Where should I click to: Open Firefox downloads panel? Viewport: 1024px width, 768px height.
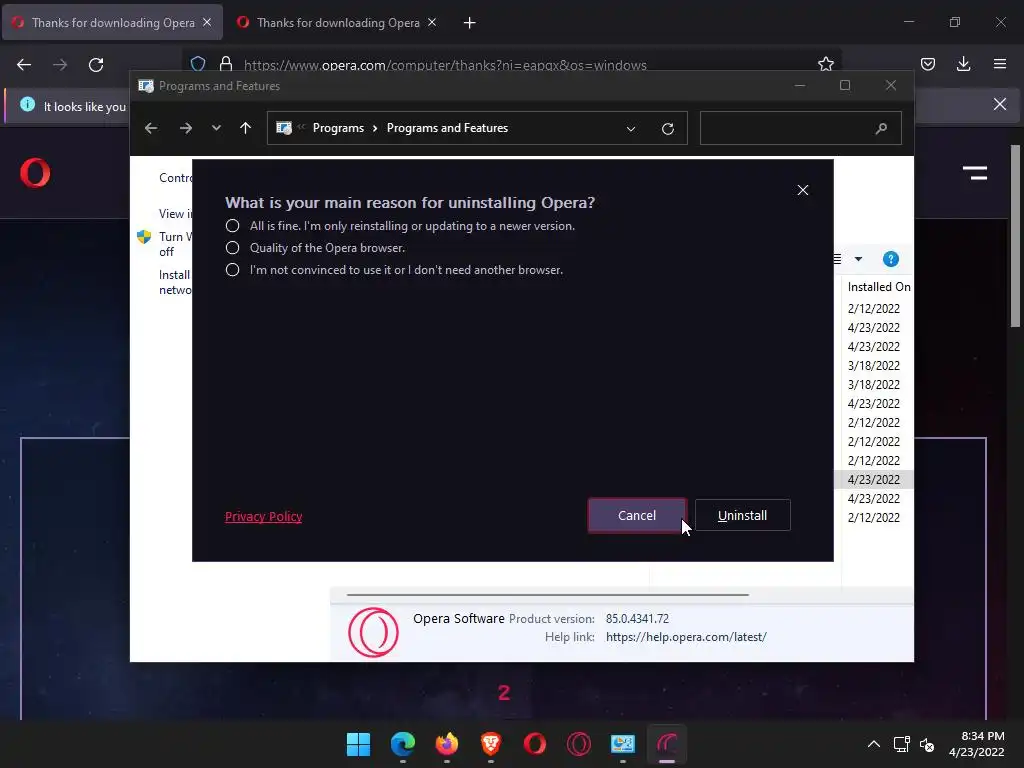[x=963, y=64]
